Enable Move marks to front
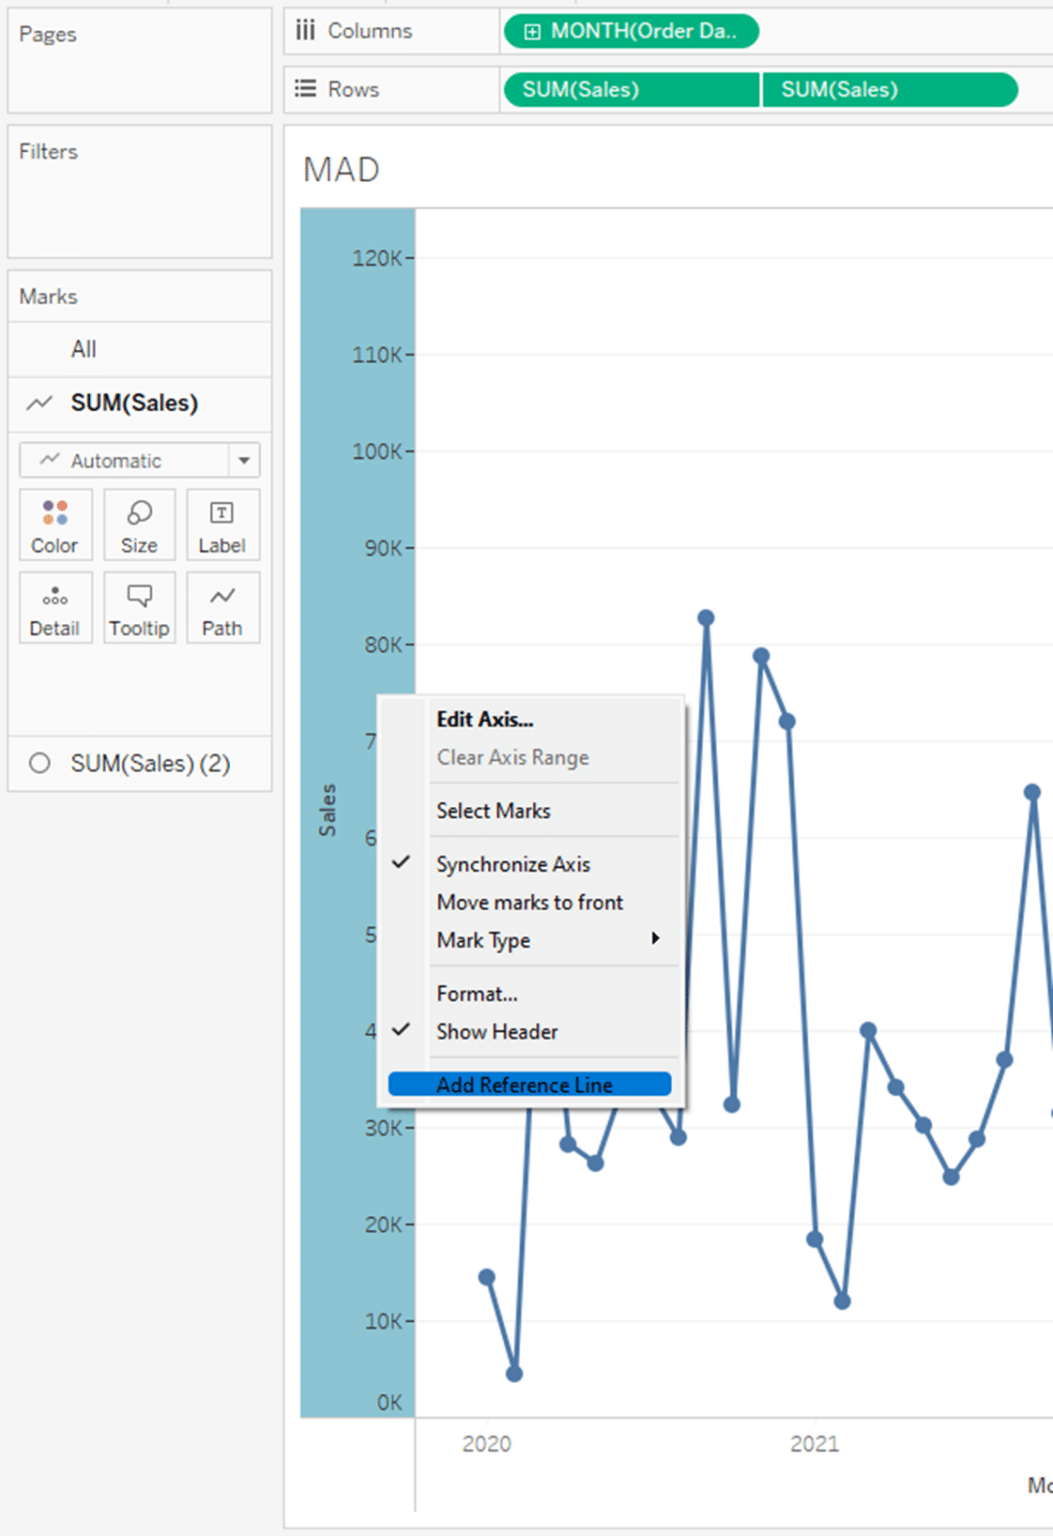Viewport: 1053px width, 1536px height. 529,901
